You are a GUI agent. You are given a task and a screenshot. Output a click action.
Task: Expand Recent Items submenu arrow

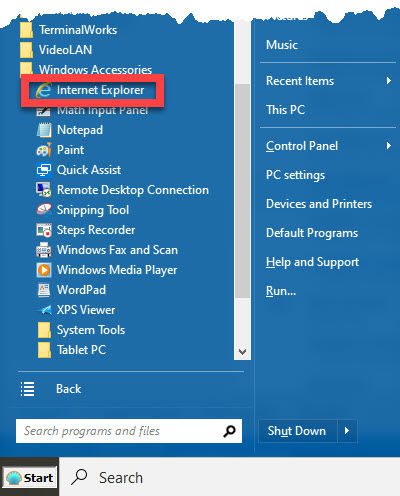pyautogui.click(x=388, y=81)
